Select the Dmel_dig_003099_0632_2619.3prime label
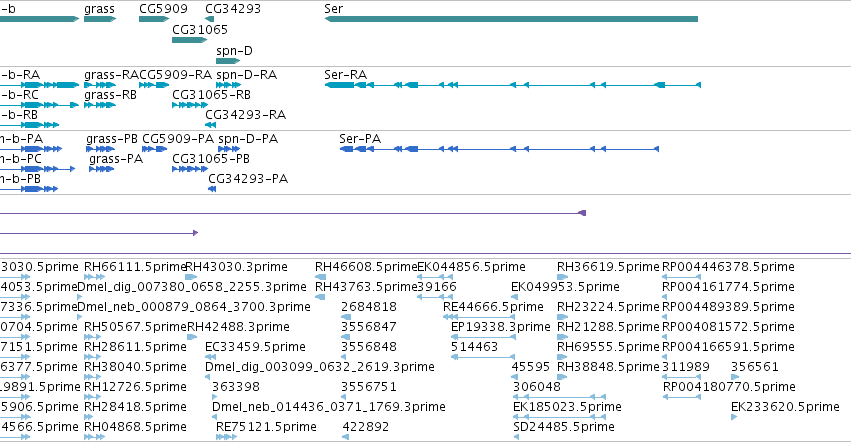Screen dimensions: 851x442 [320, 367]
